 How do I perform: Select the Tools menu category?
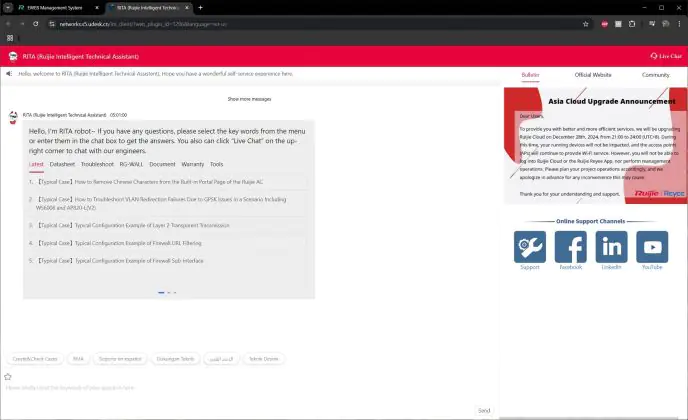click(x=216, y=164)
